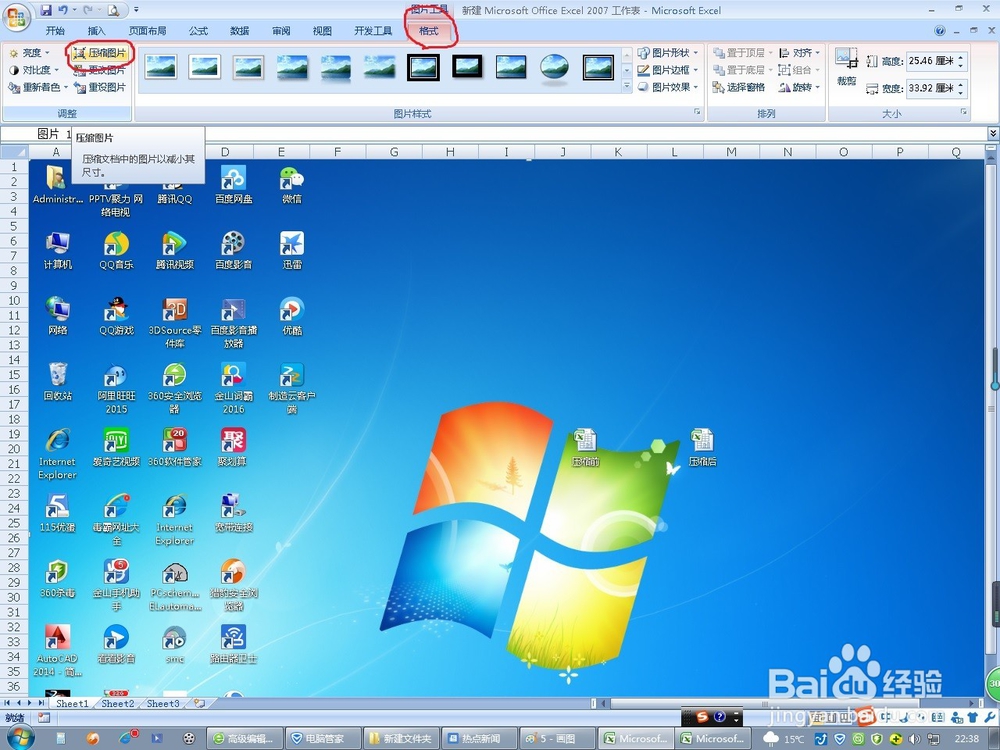Open Excel Help with the question mark icon
The height and width of the screenshot is (750, 1000).
pos(939,31)
